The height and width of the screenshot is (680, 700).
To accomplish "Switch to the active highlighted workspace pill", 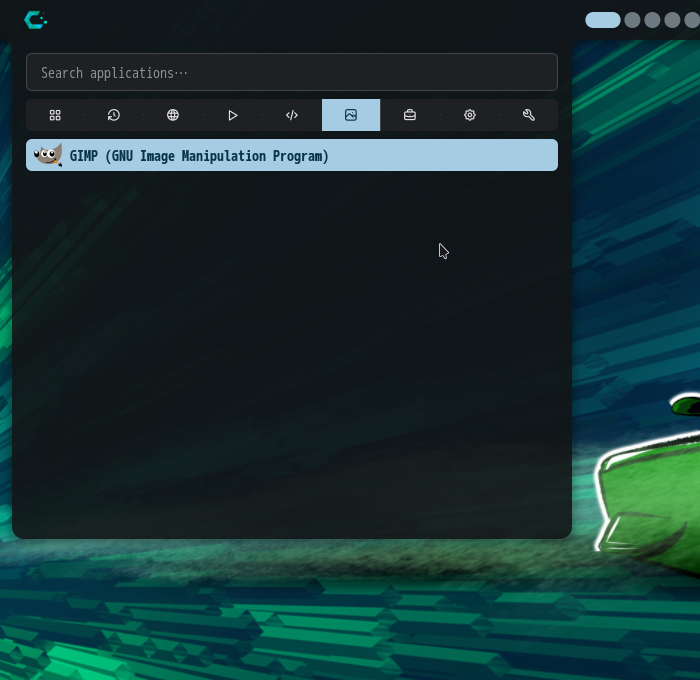I will 603,20.
